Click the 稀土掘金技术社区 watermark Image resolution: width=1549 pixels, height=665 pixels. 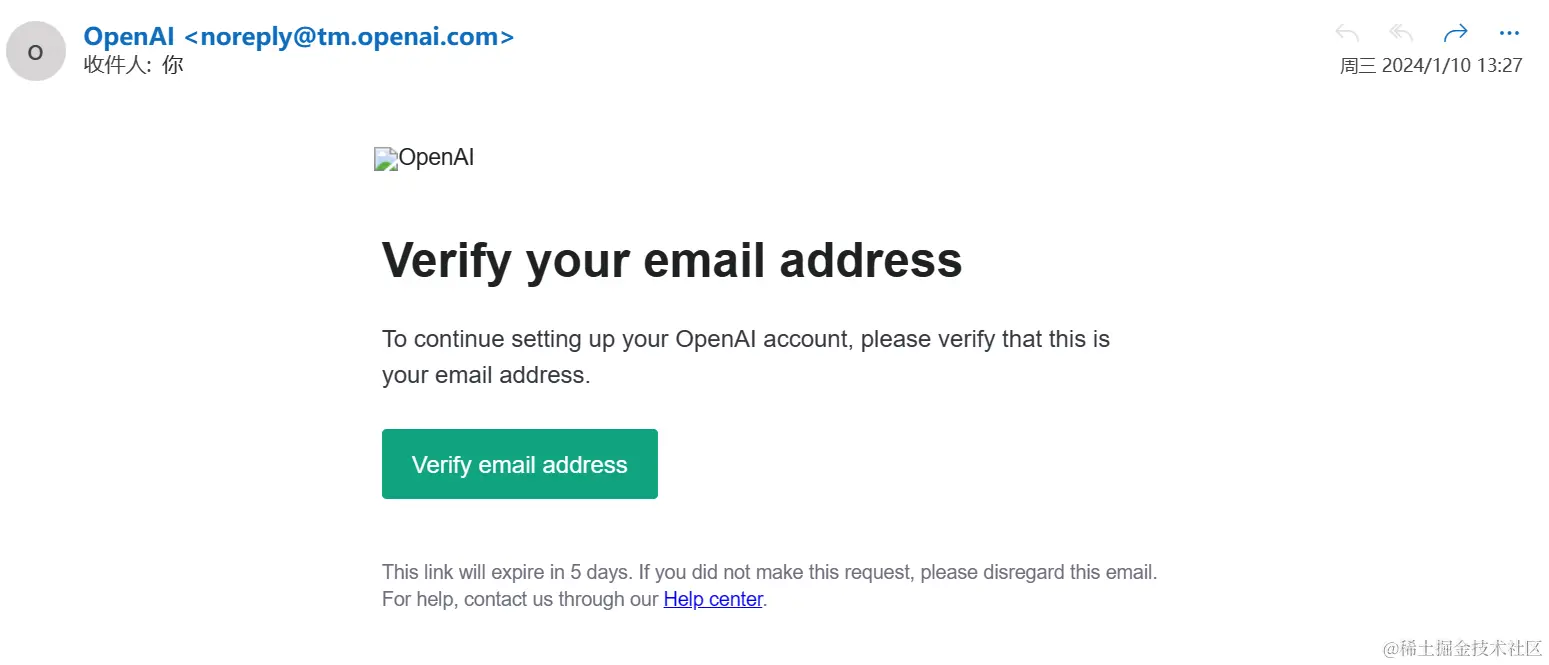click(1463, 648)
